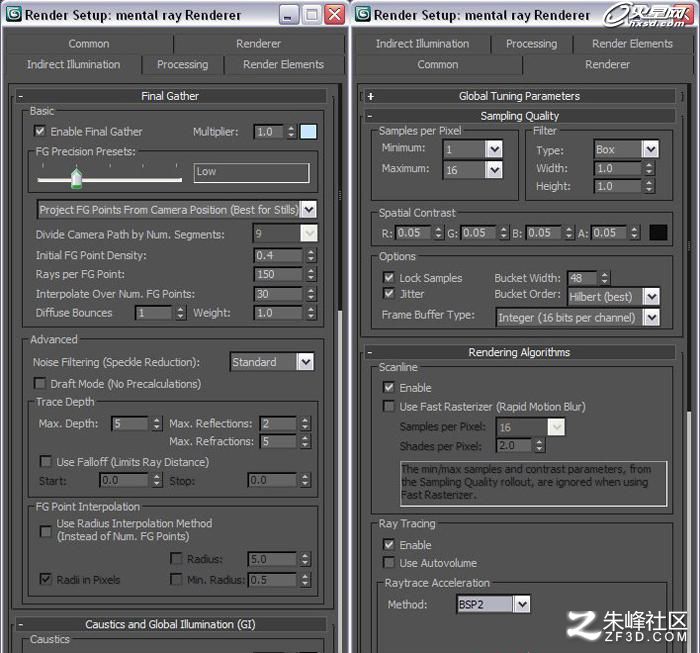Click Final Gather Multiplier spinner arrows

tap(292, 131)
